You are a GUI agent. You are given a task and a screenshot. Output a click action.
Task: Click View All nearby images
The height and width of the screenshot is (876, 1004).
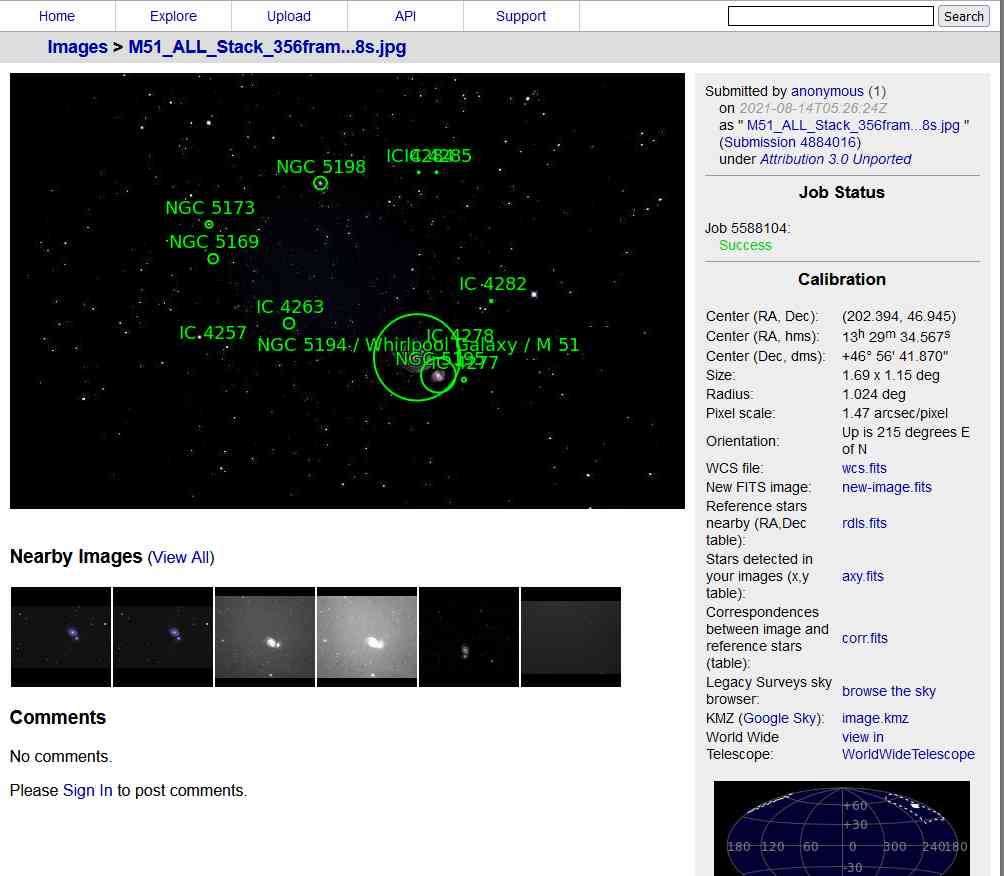click(x=181, y=558)
